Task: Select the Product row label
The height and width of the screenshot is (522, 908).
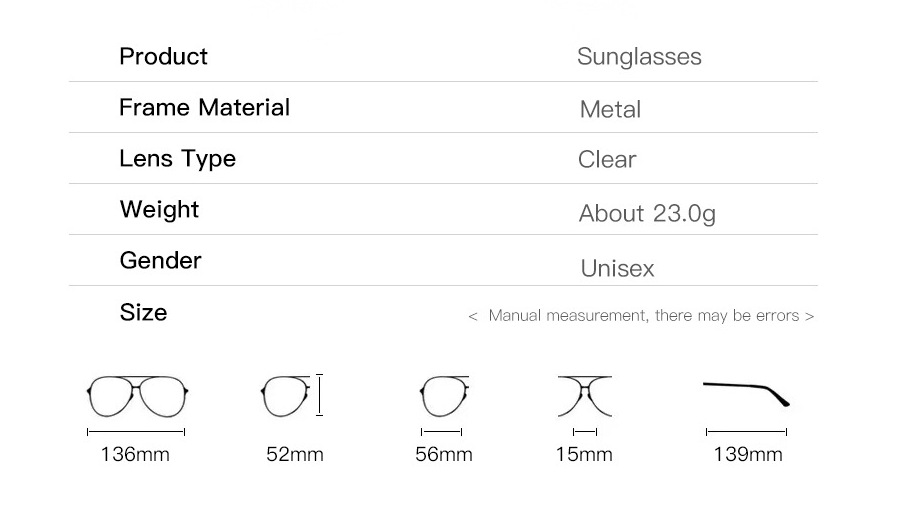Action: click(164, 56)
